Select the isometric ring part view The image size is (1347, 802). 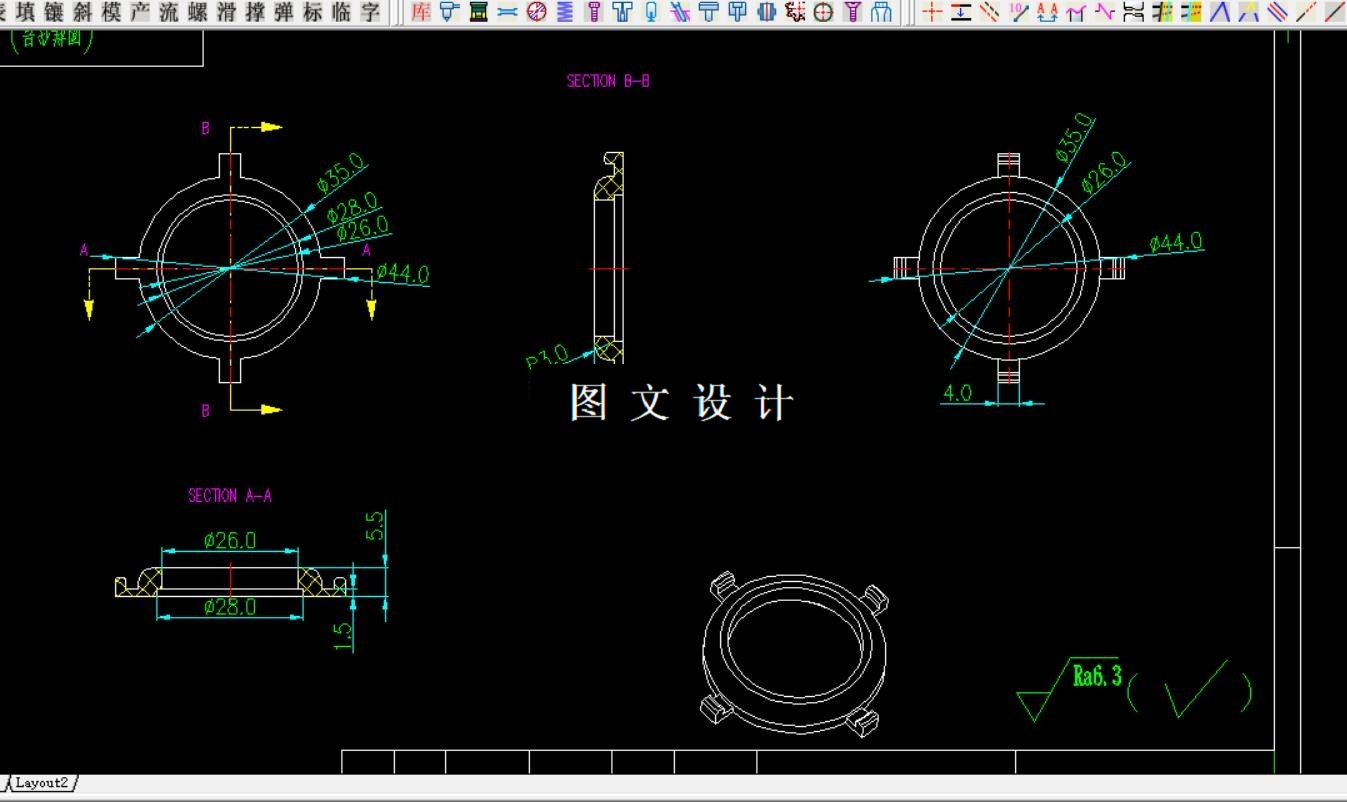point(796,654)
